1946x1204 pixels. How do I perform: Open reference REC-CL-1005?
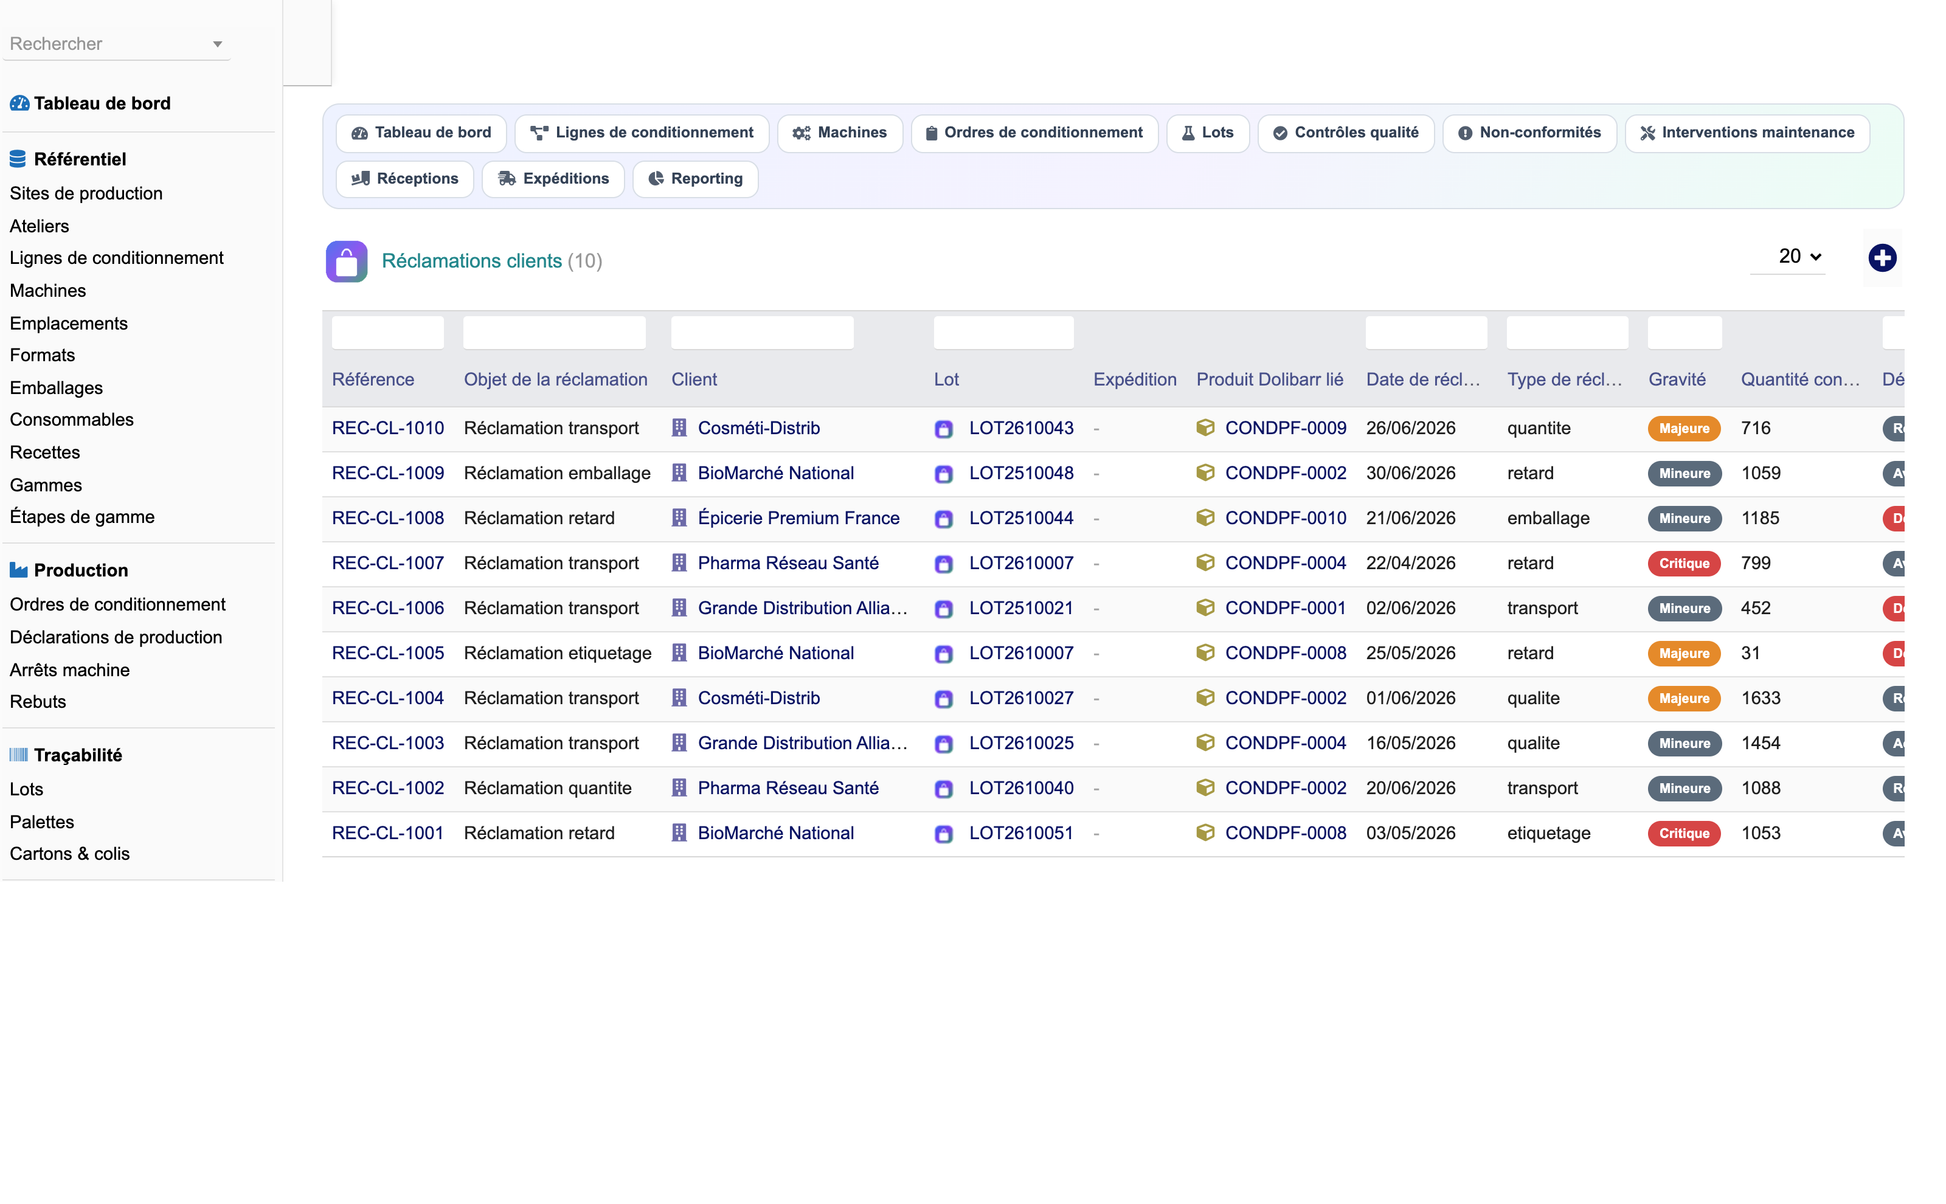tap(388, 653)
